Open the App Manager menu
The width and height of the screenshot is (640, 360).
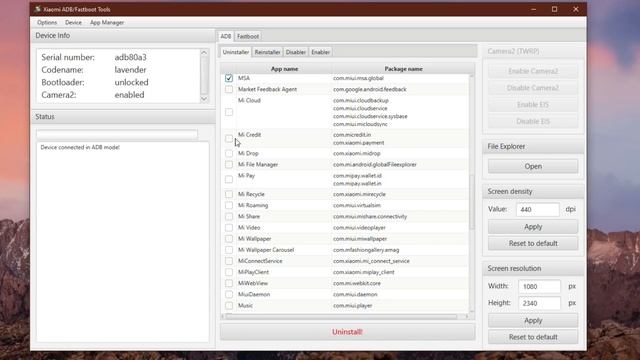tap(107, 22)
